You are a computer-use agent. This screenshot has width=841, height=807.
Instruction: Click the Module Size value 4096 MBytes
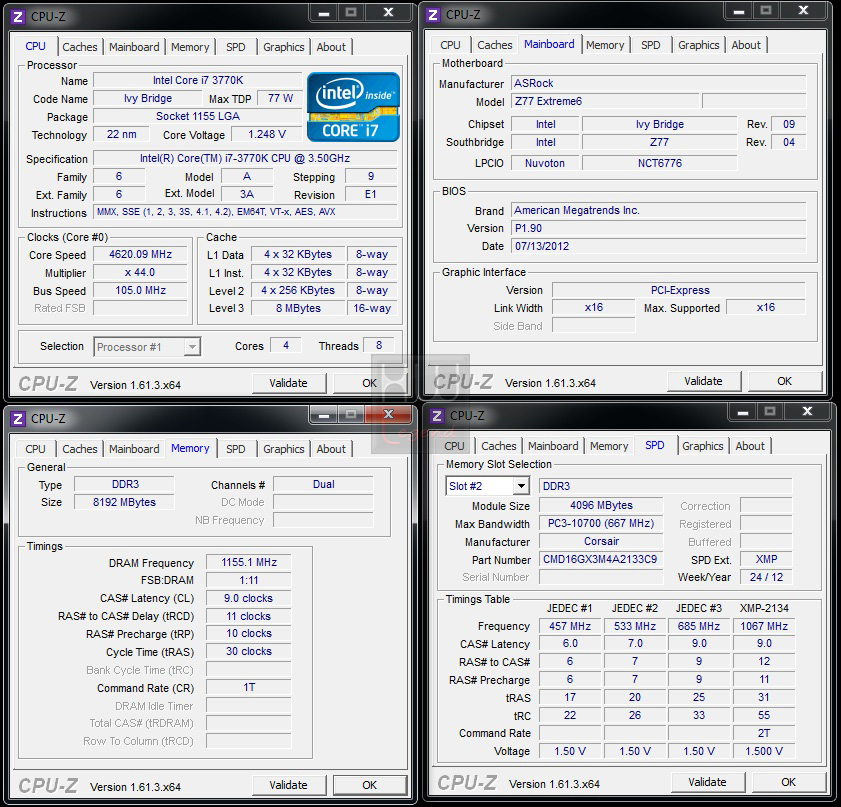pyautogui.click(x=601, y=506)
